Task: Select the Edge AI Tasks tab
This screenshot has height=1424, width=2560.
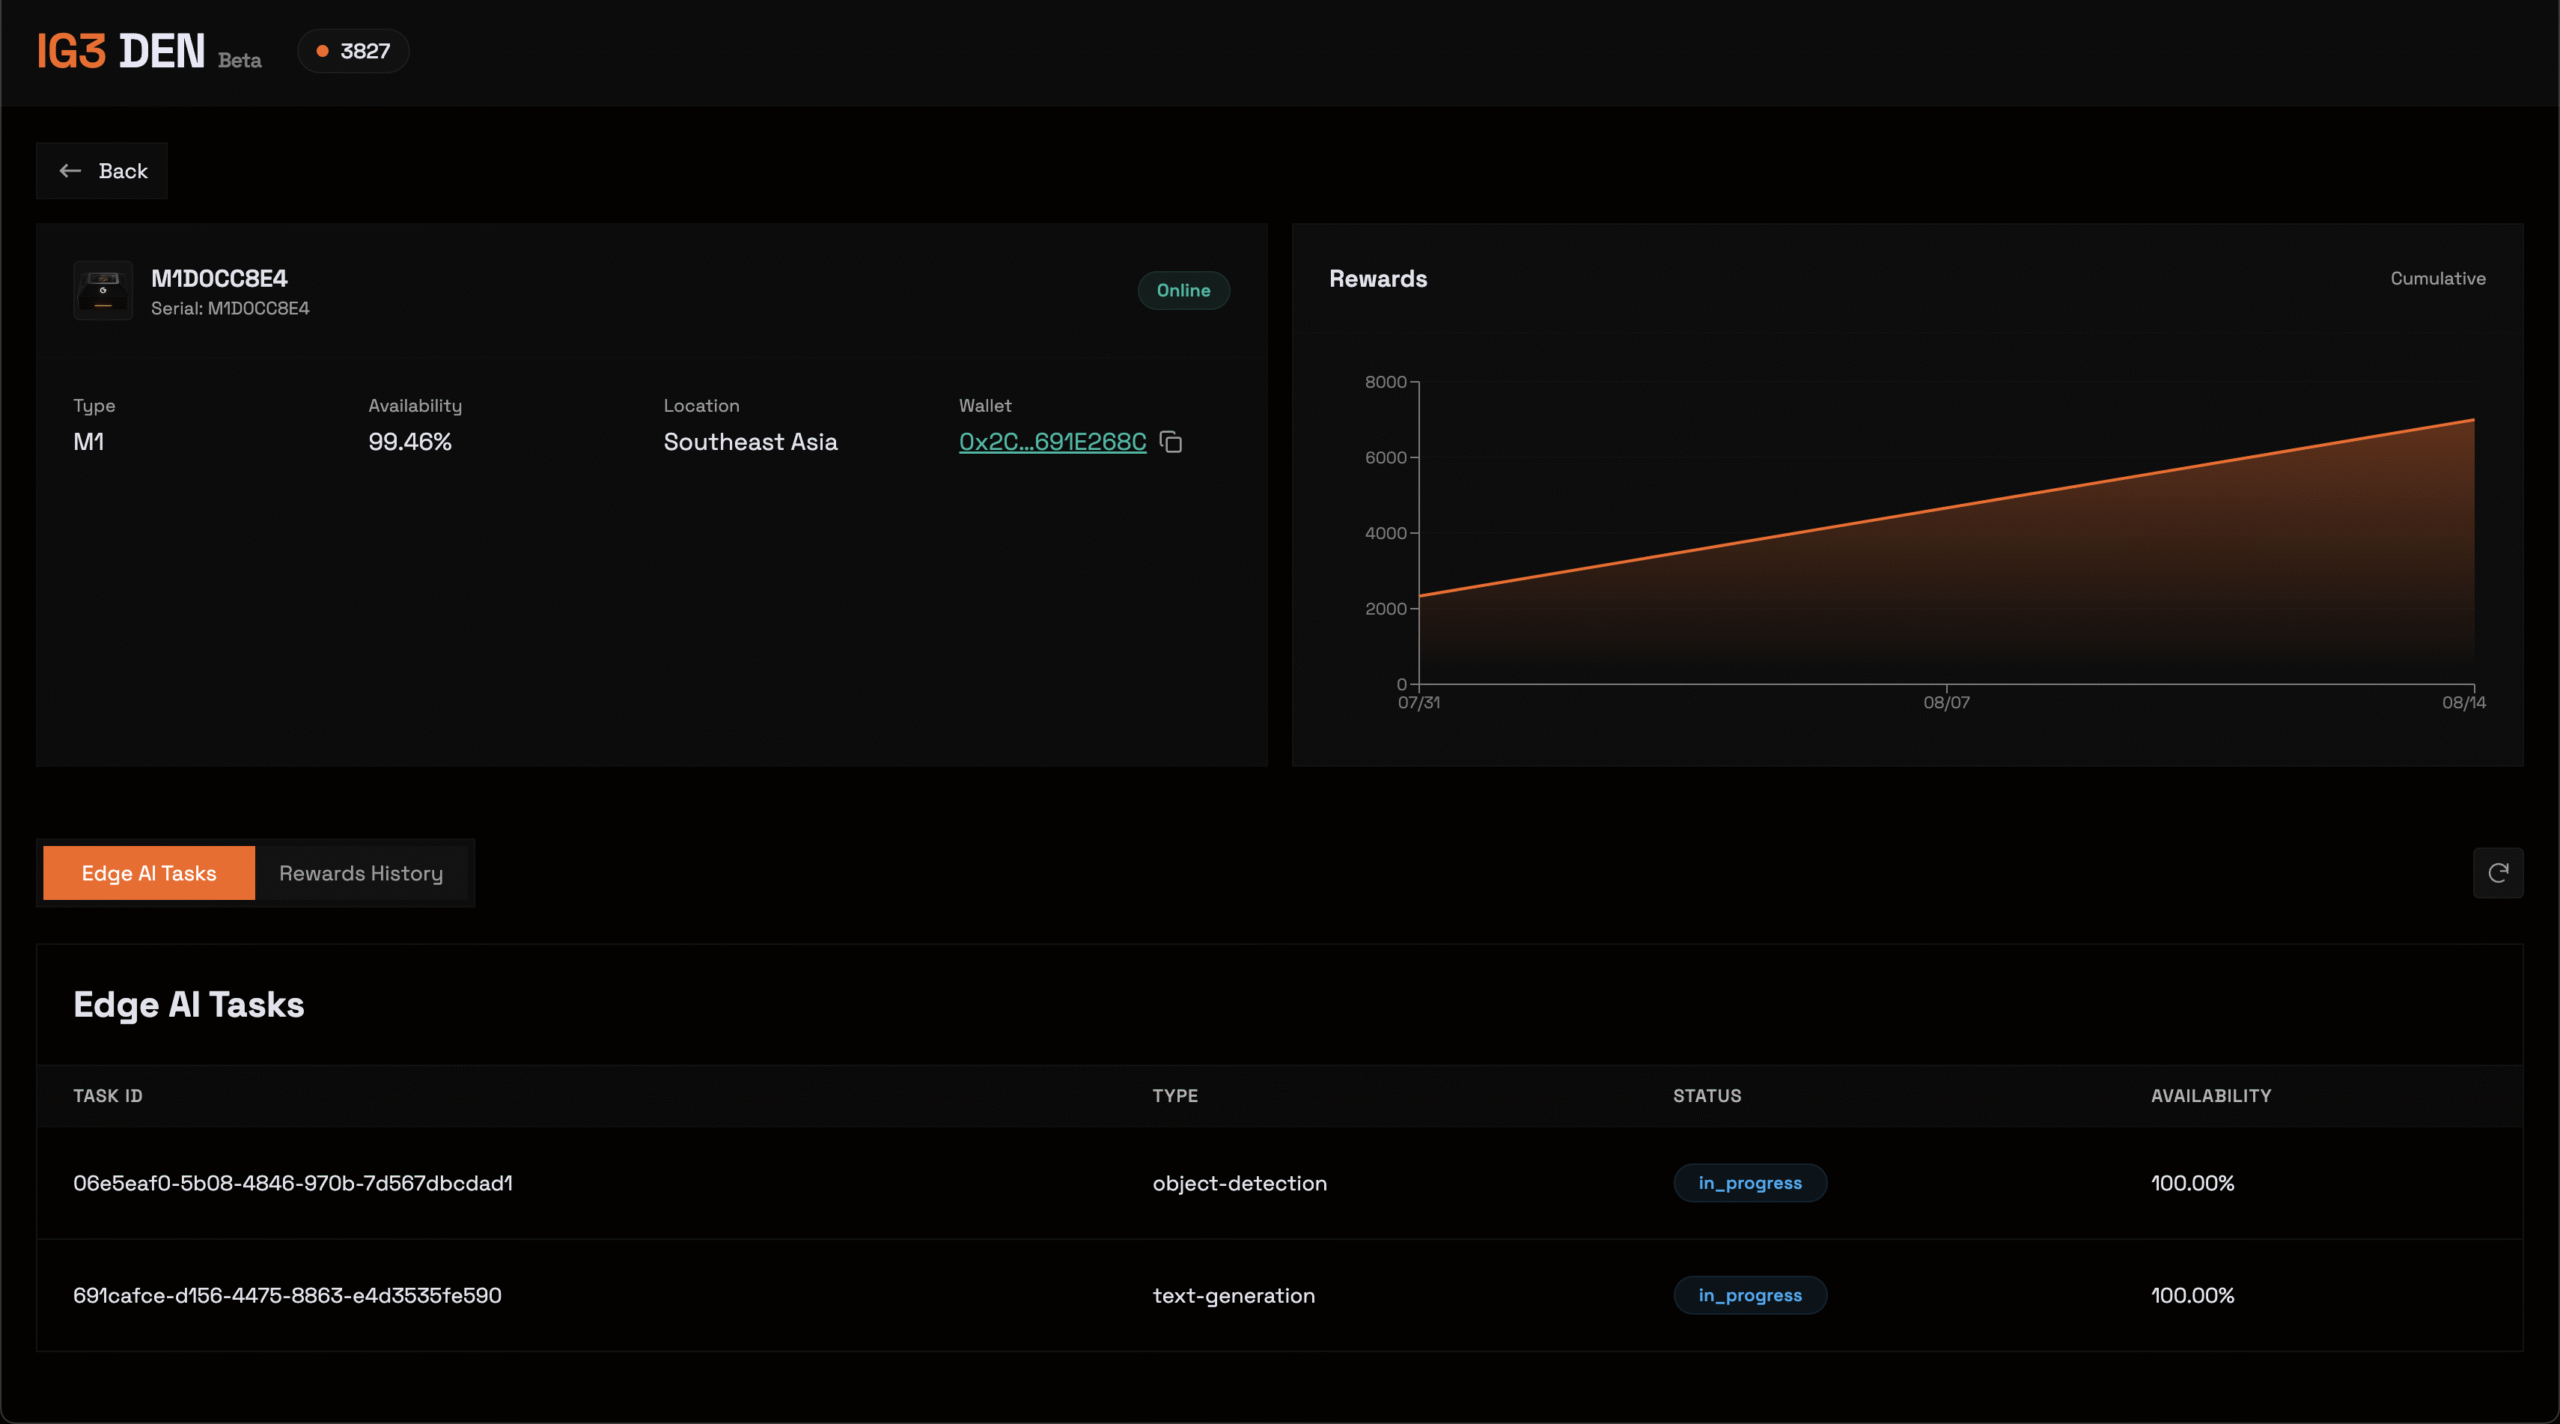Action: tap(149, 873)
